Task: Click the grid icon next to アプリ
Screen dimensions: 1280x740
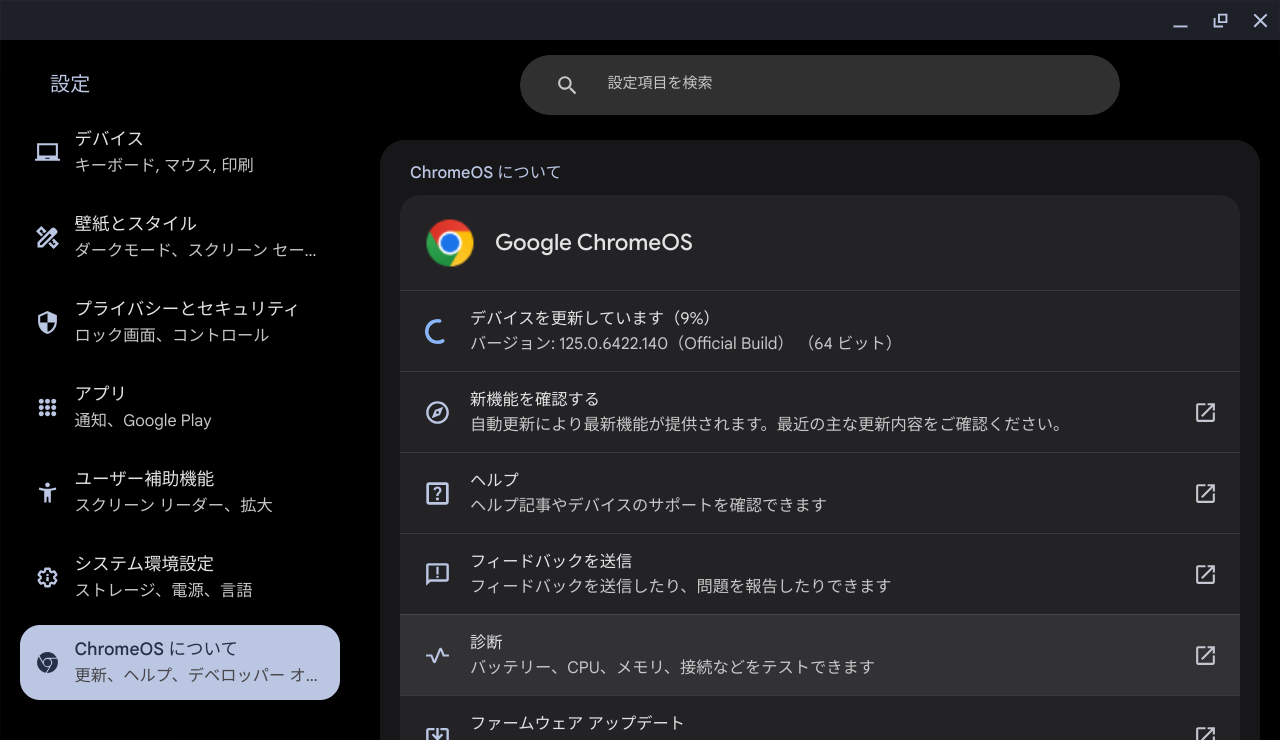Action: [x=46, y=406]
